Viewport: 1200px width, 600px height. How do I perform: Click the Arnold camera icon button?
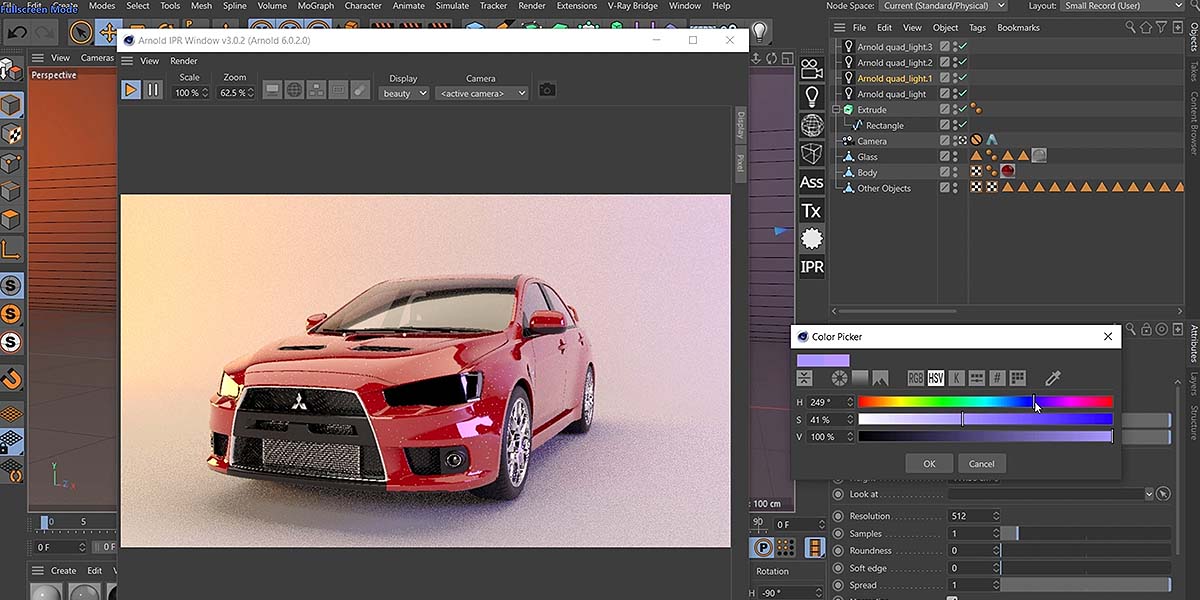(x=812, y=69)
